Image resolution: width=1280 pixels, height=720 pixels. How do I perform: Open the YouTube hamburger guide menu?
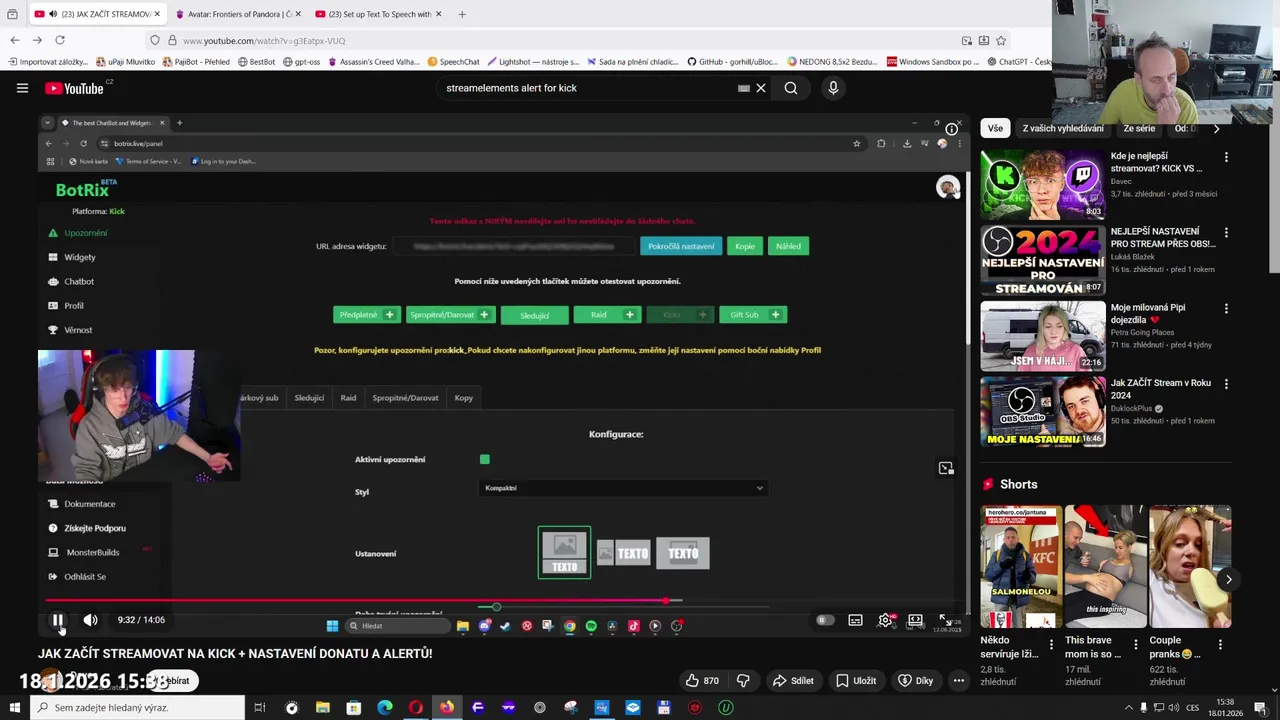(22, 88)
